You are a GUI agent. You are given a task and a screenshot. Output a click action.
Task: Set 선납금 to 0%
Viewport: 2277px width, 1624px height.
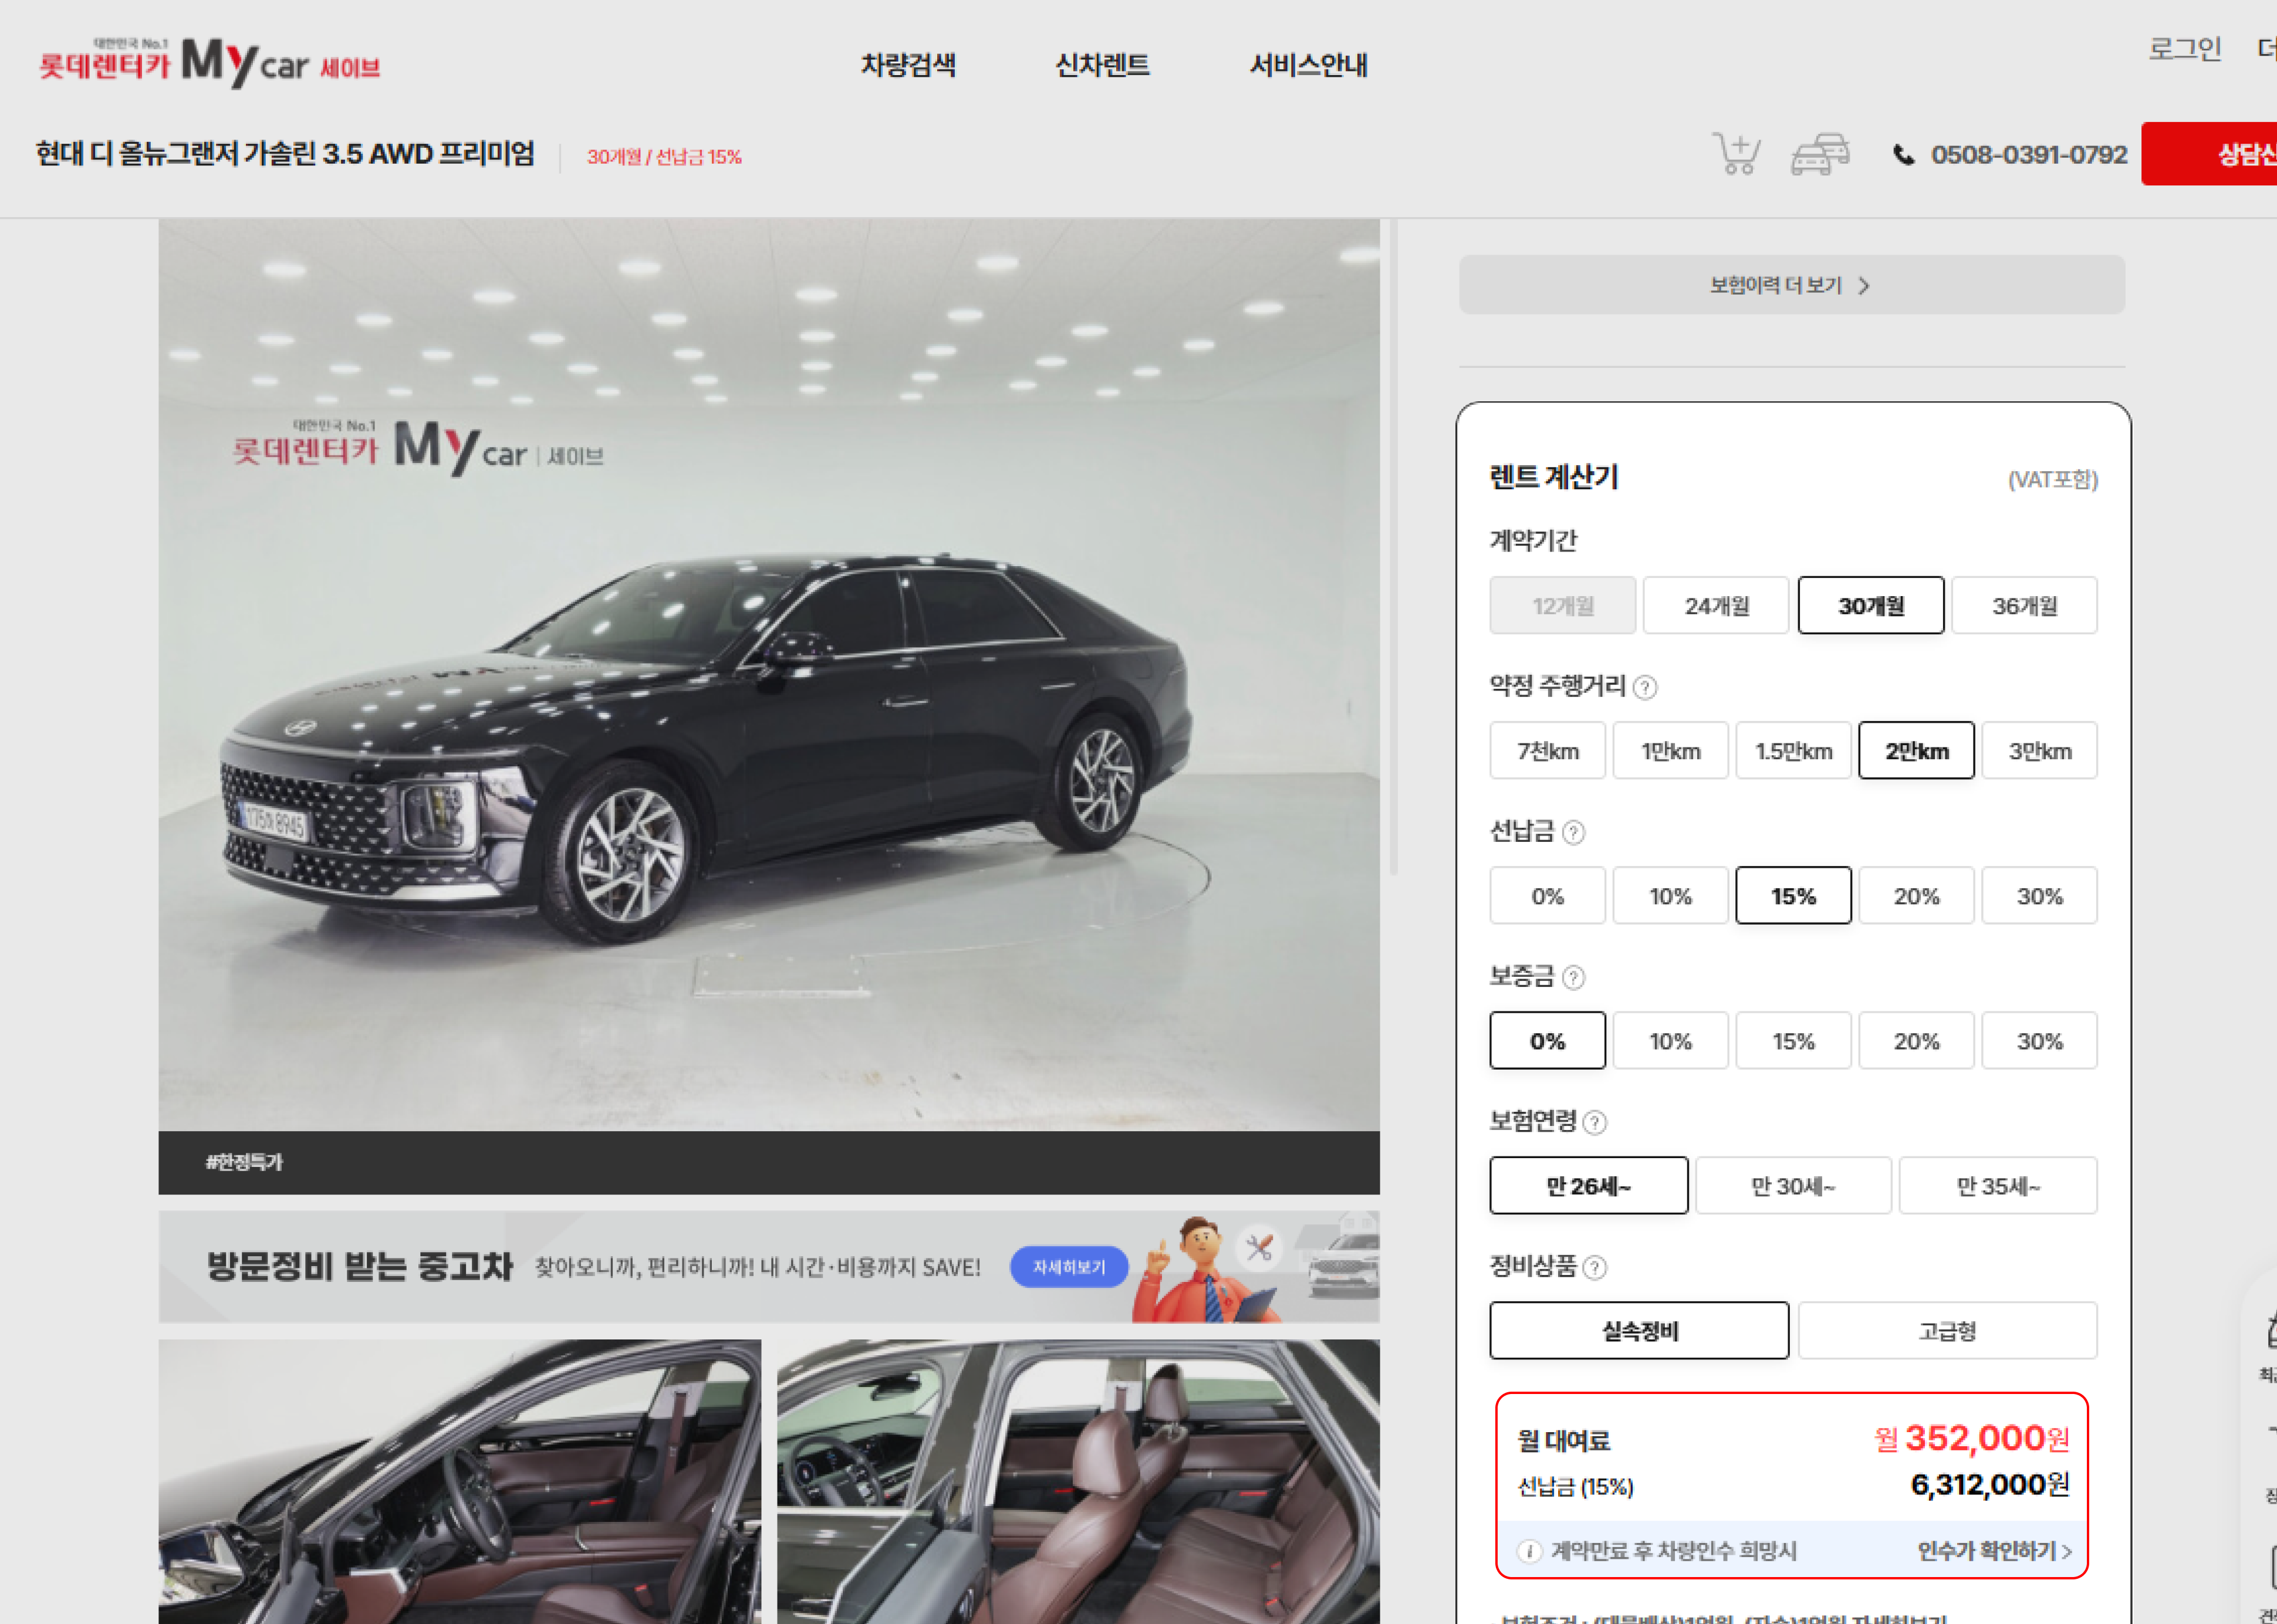pyautogui.click(x=1547, y=895)
